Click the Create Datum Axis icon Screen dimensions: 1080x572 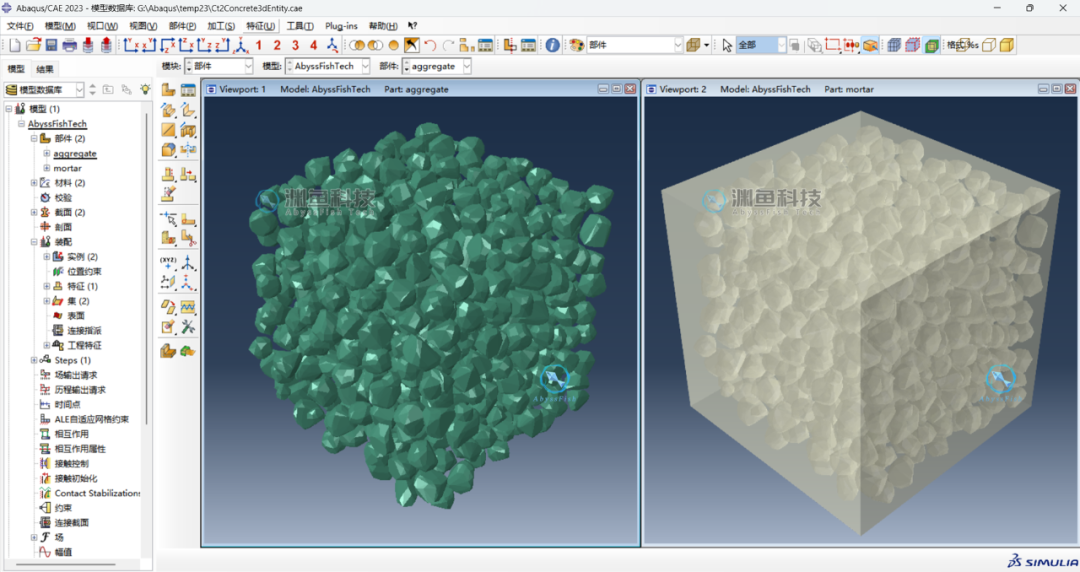click(x=188, y=263)
